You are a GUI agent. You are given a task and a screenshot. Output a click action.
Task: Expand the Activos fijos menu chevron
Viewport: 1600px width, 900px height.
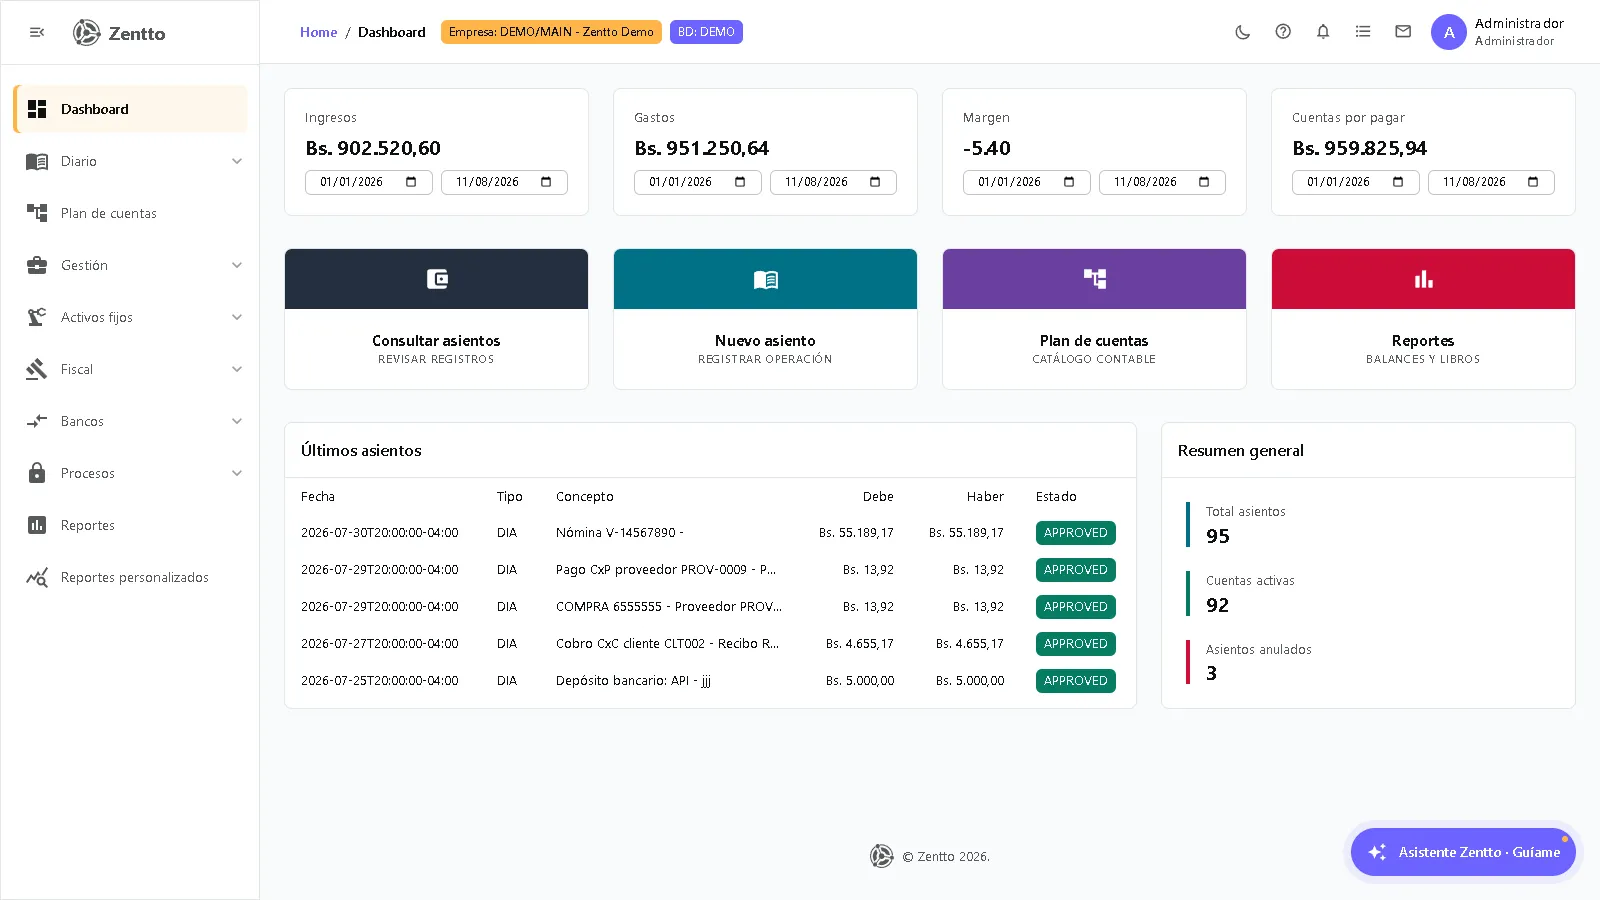pos(237,317)
